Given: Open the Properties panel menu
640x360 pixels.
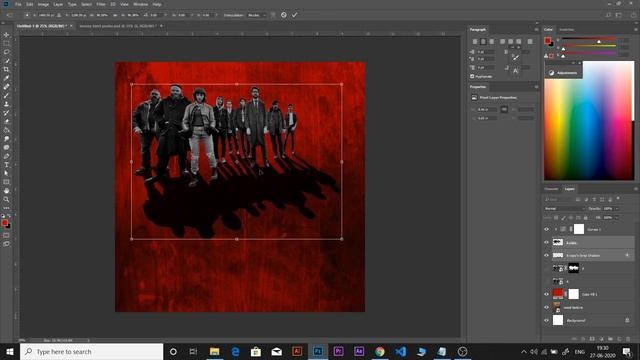Looking at the screenshot, I should tap(536, 87).
